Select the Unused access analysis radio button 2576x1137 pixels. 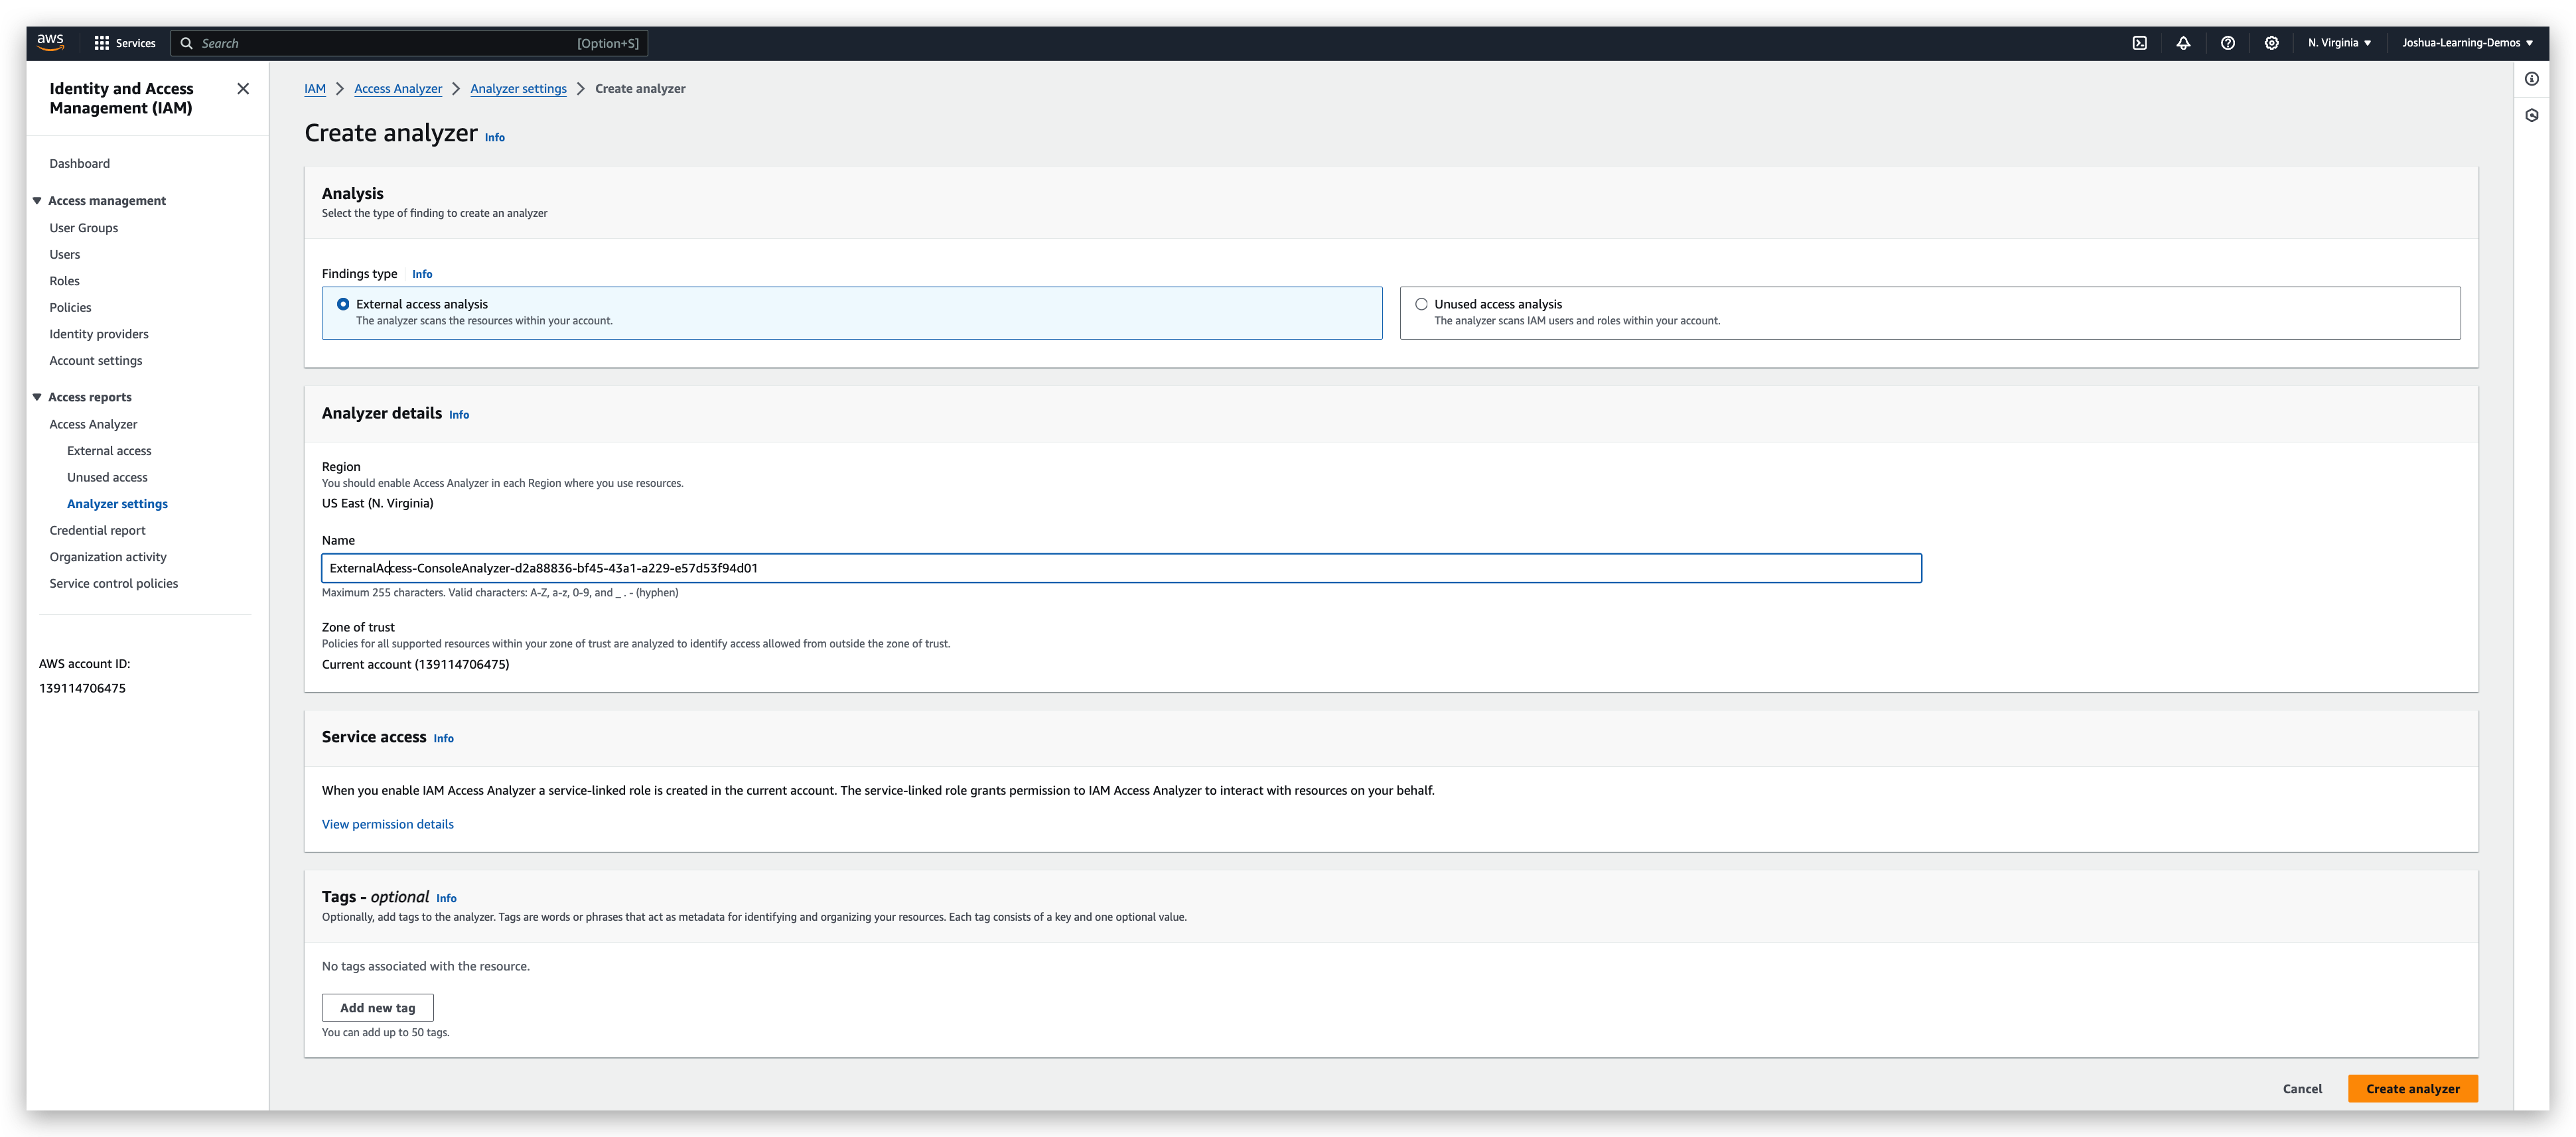(x=1421, y=304)
